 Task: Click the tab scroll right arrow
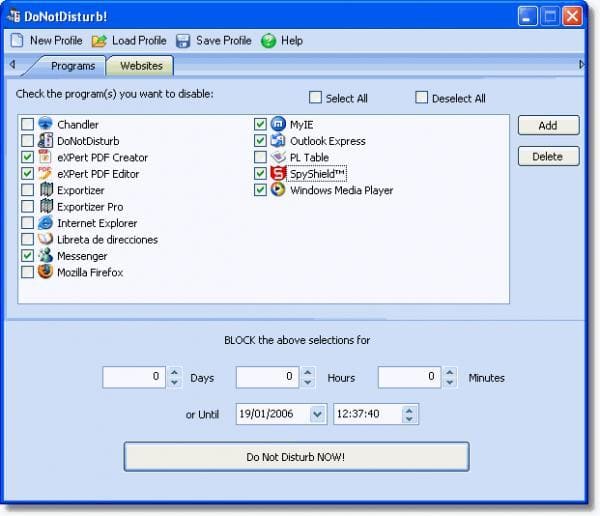click(x=581, y=64)
